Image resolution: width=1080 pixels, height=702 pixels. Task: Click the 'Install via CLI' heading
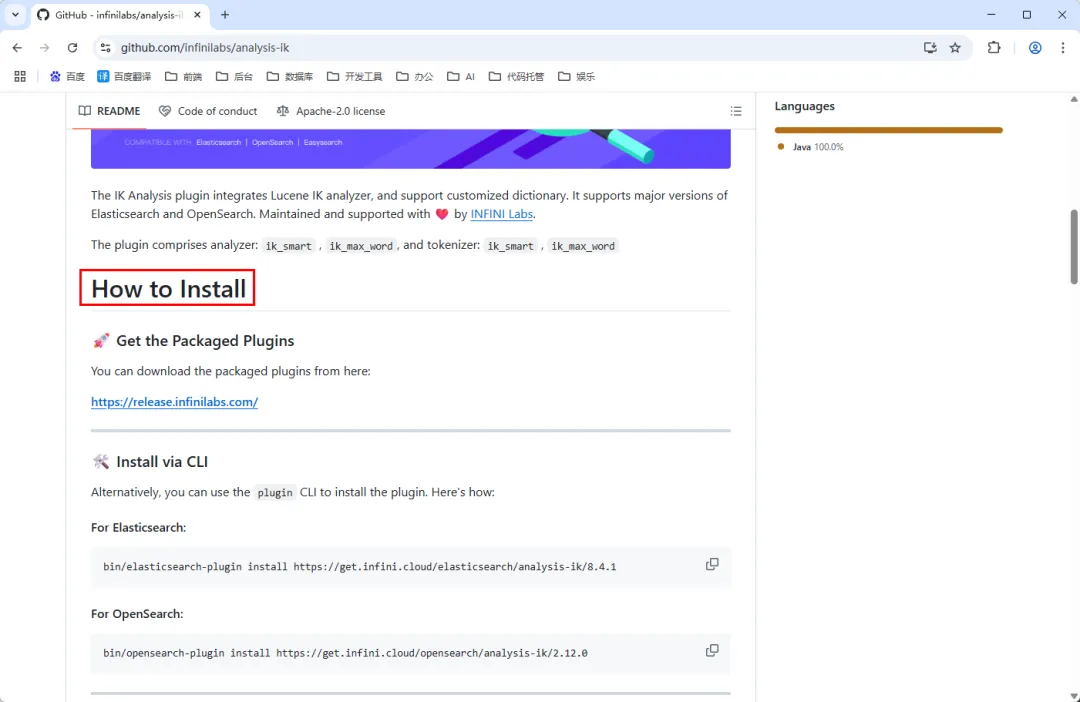(162, 462)
